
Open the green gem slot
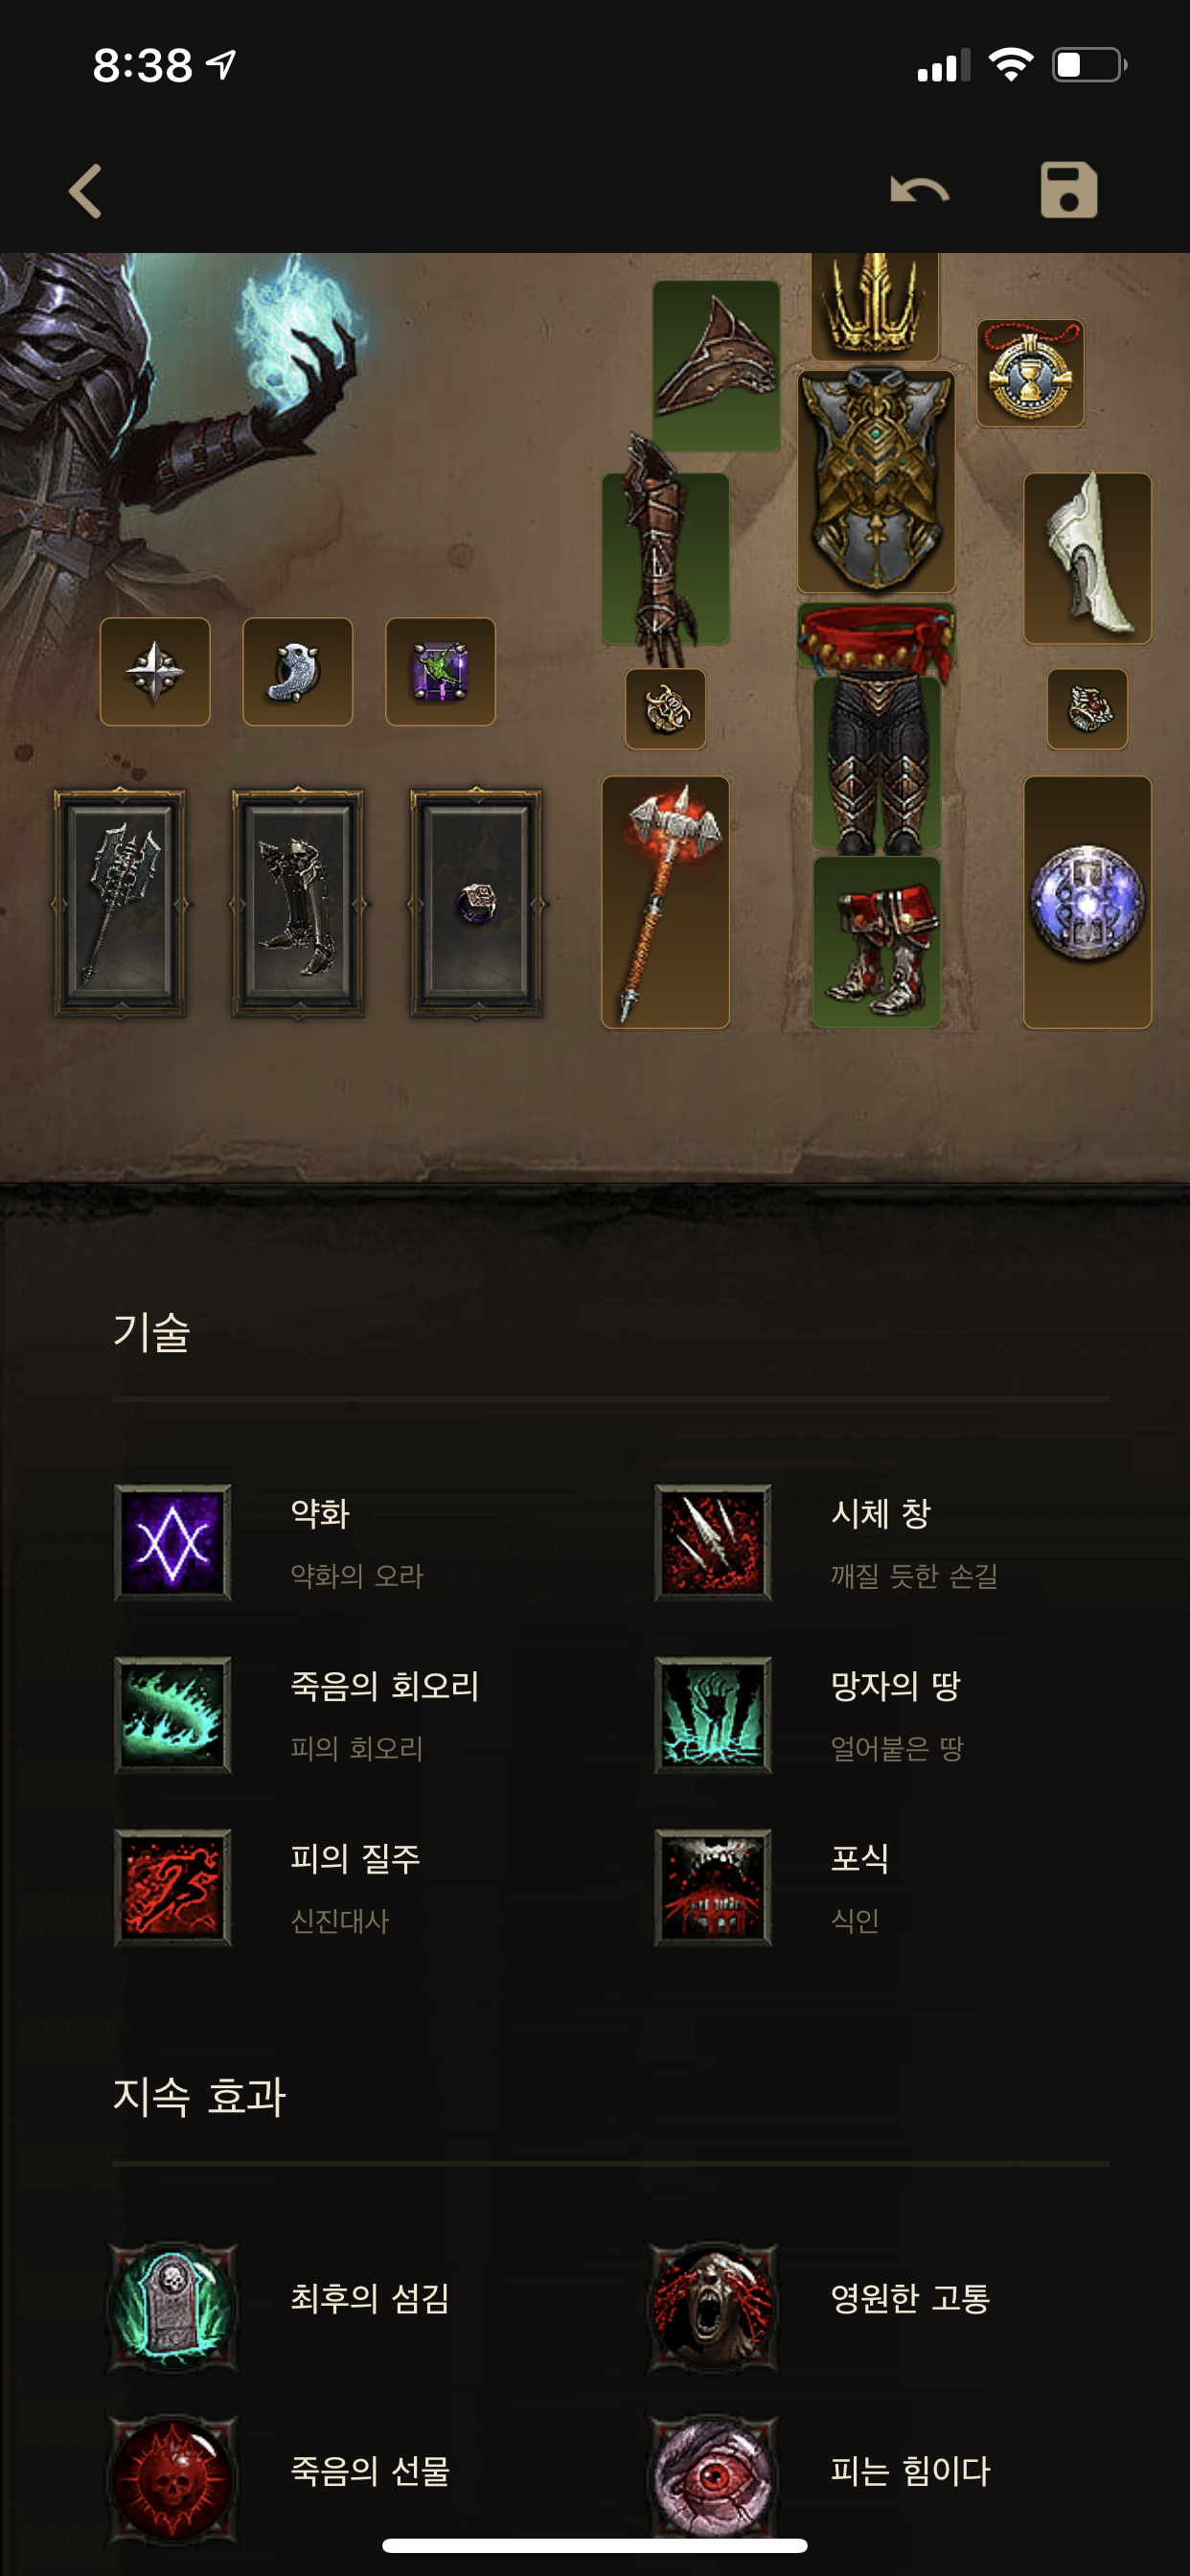point(440,671)
